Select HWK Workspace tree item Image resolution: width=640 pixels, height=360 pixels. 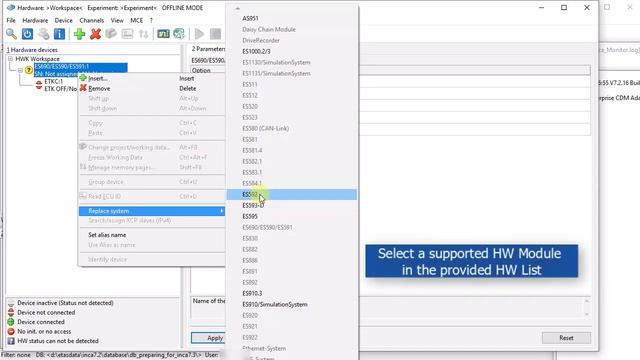pos(37,59)
